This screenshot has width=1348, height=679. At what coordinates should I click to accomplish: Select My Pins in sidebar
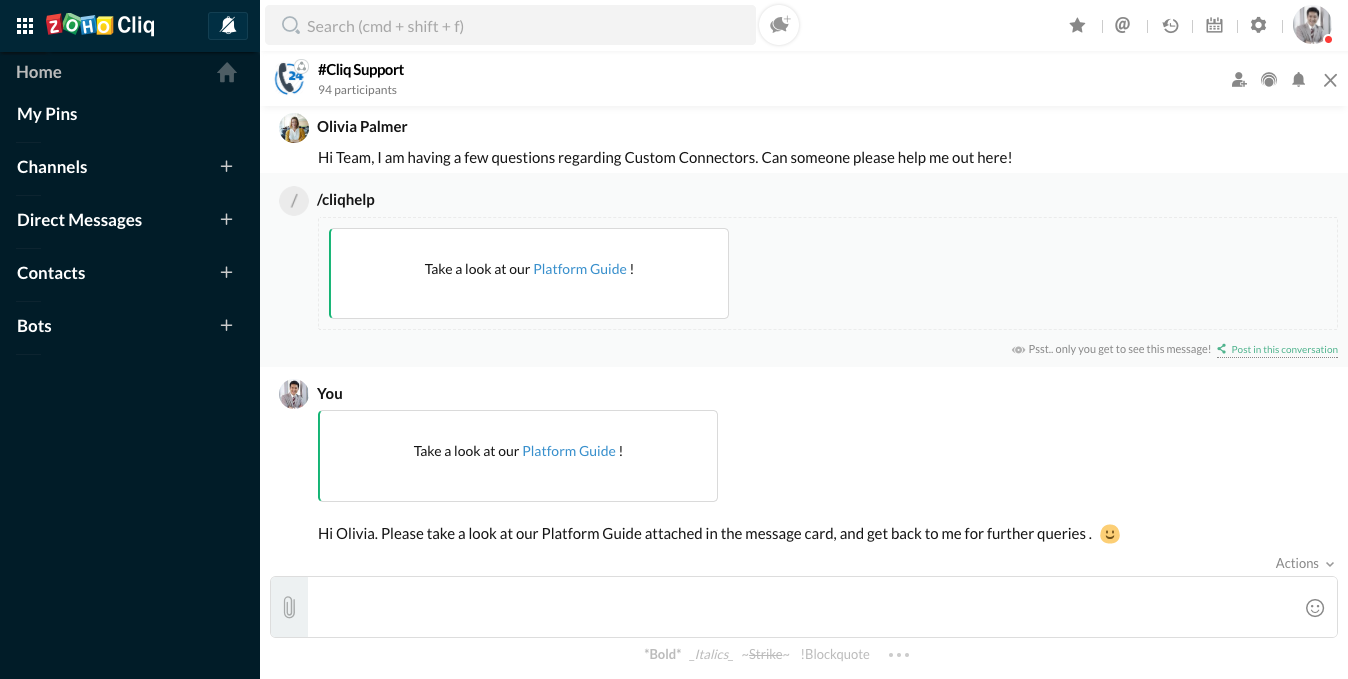coord(47,114)
